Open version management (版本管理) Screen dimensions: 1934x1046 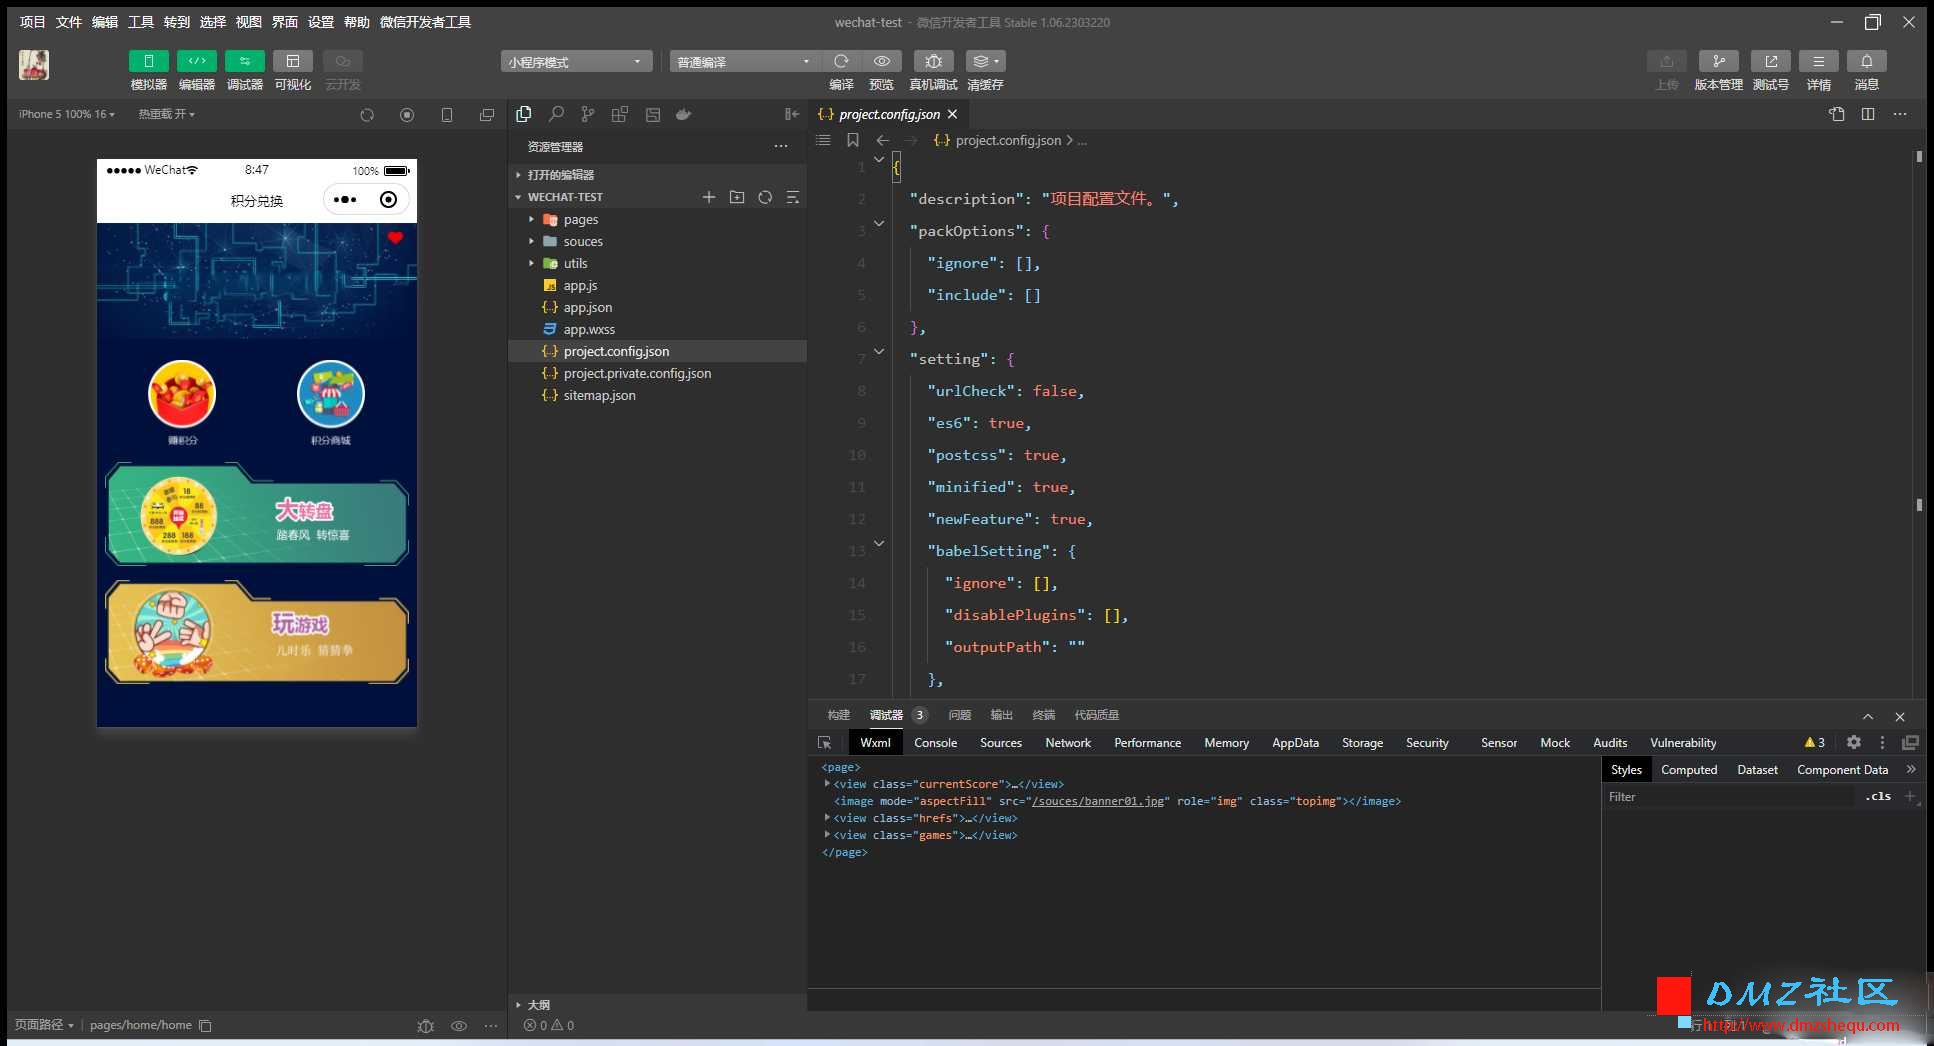point(1718,61)
